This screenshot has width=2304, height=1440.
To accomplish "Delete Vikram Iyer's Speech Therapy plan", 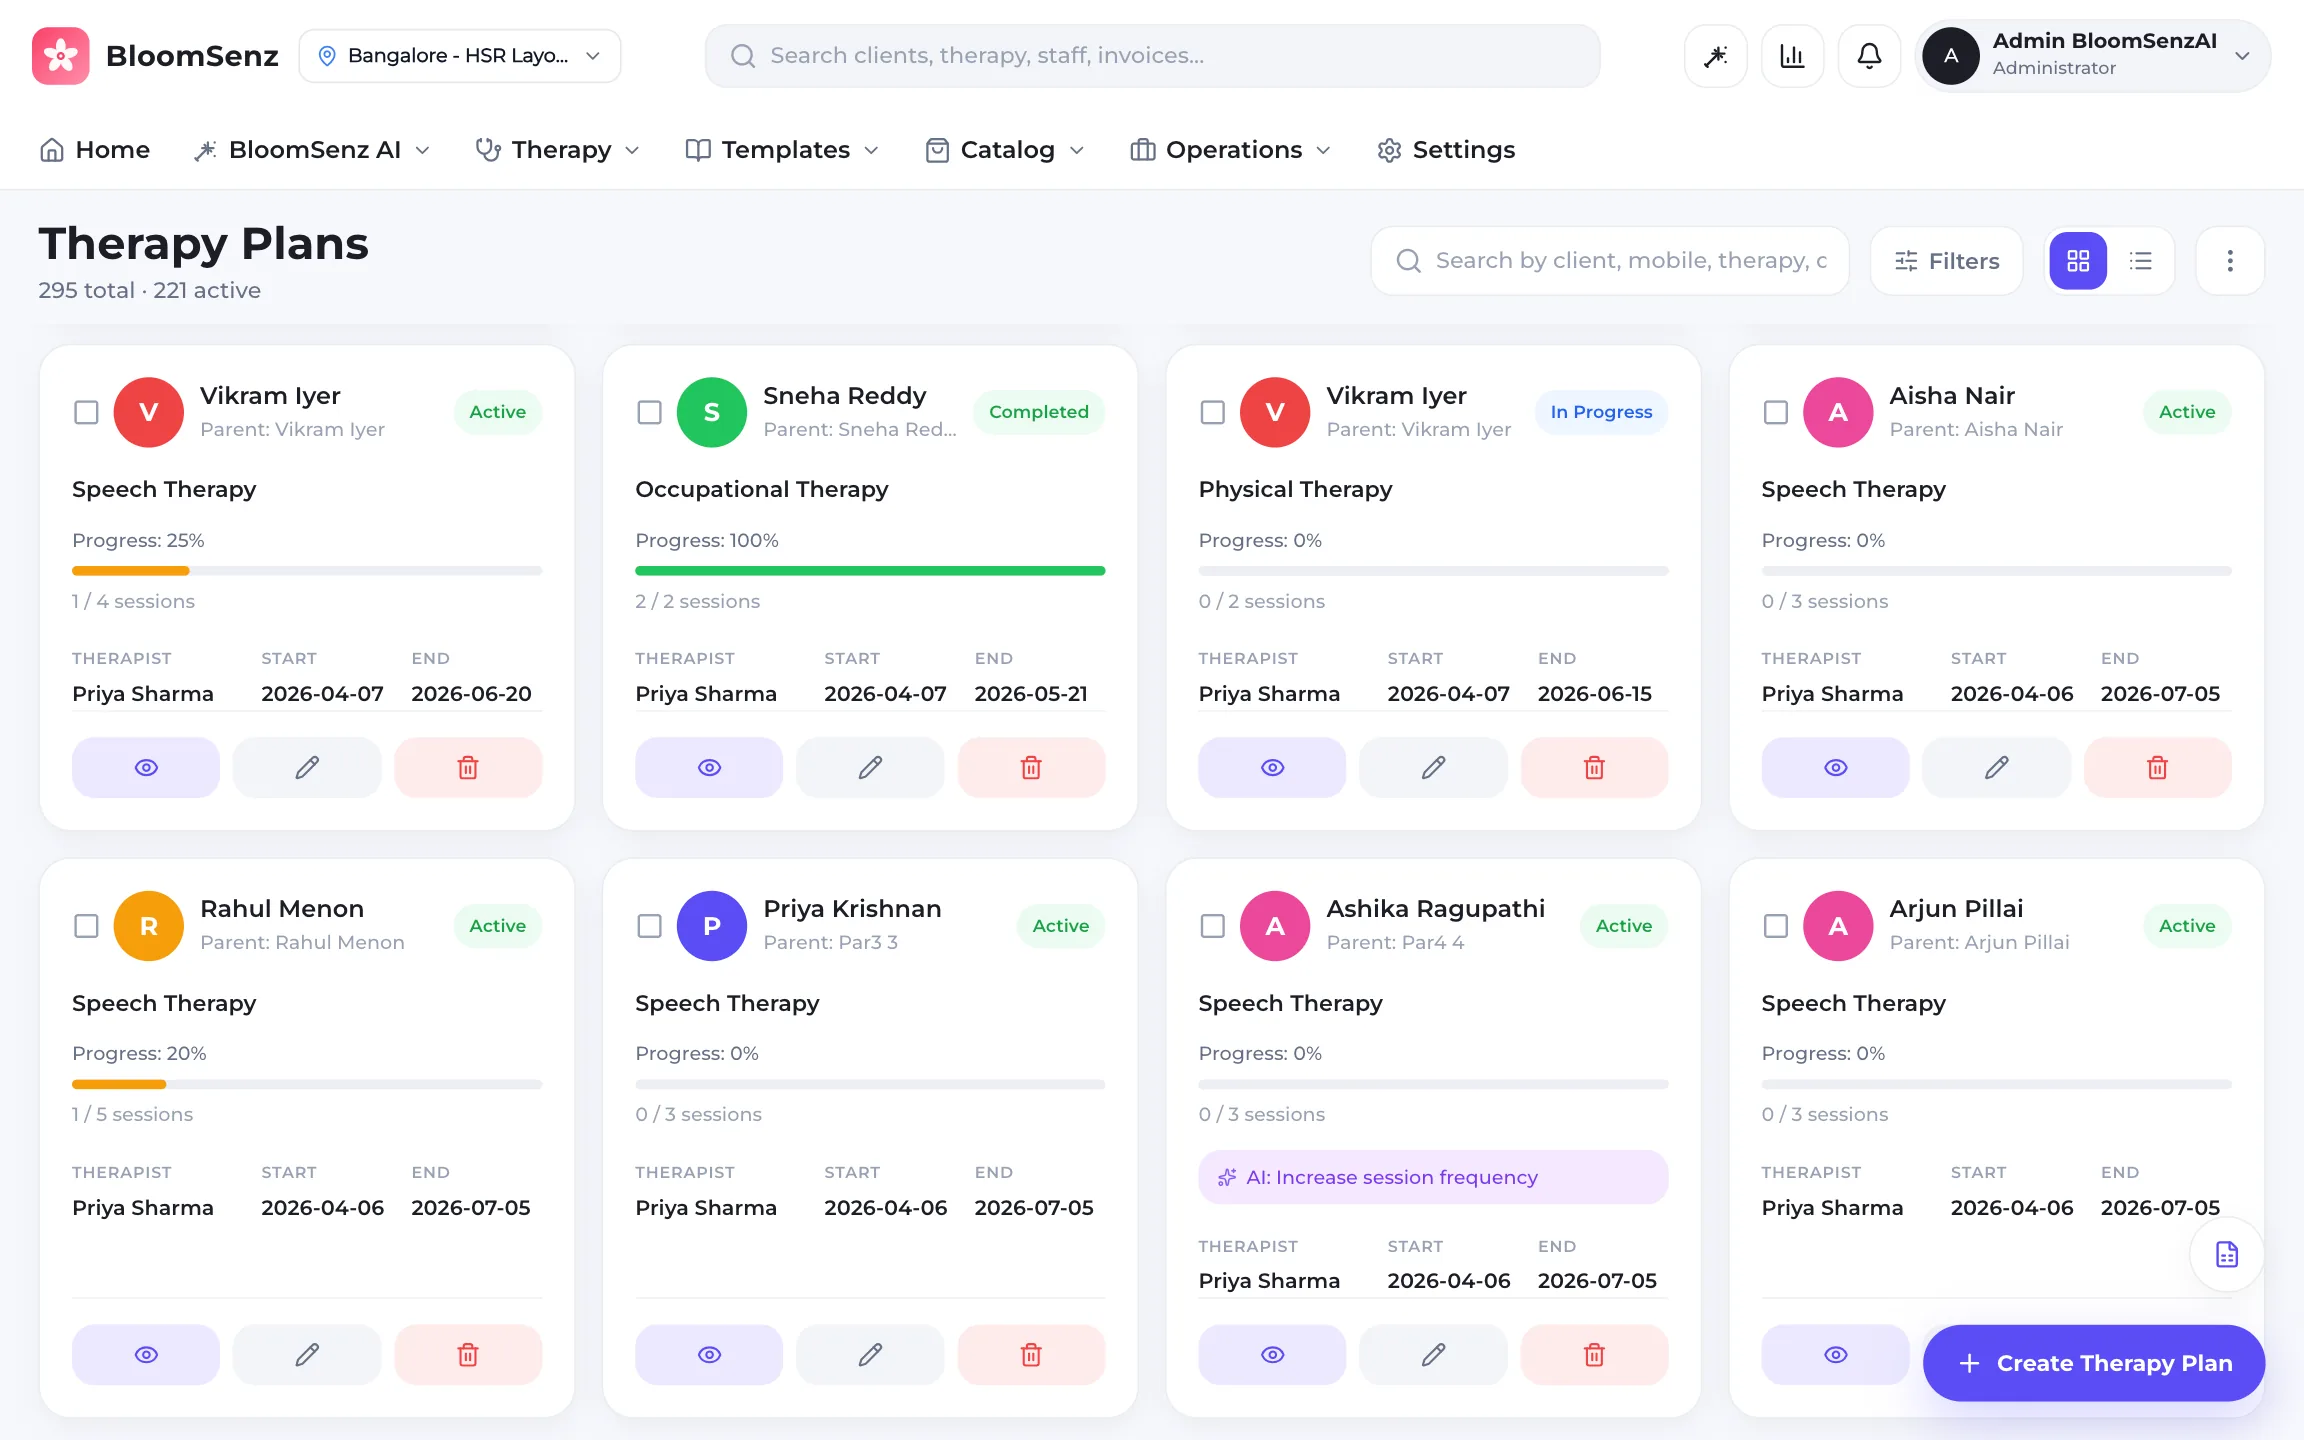I will (x=468, y=767).
